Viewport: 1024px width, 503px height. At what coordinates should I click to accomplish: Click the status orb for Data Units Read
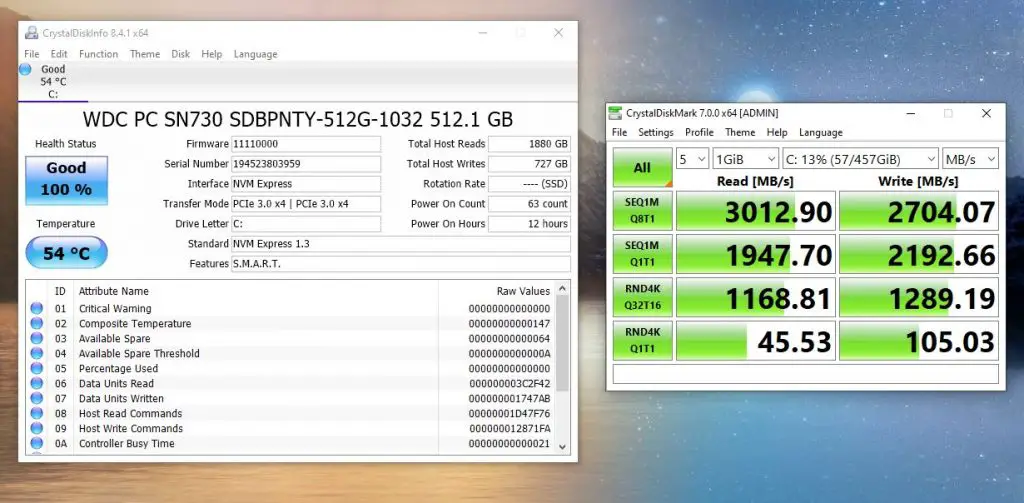point(37,383)
